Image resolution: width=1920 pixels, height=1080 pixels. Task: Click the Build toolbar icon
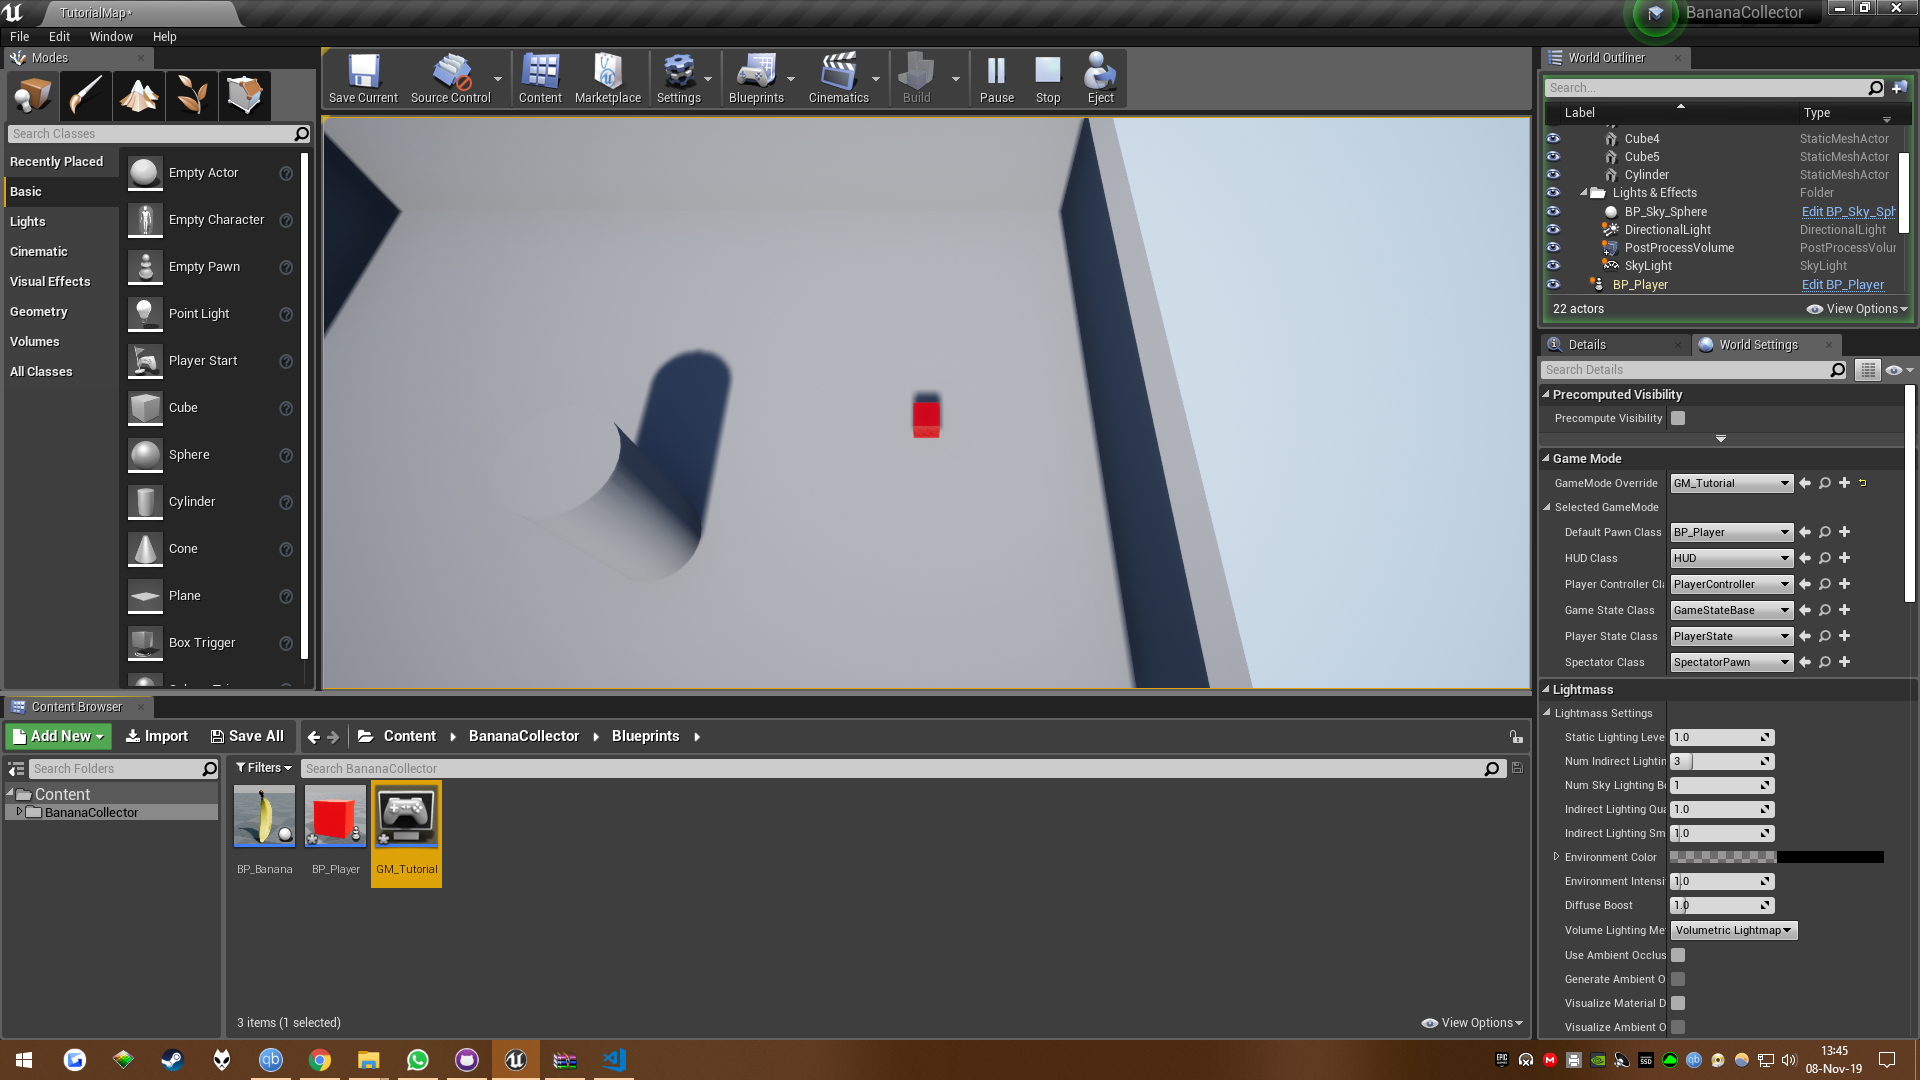pos(916,78)
